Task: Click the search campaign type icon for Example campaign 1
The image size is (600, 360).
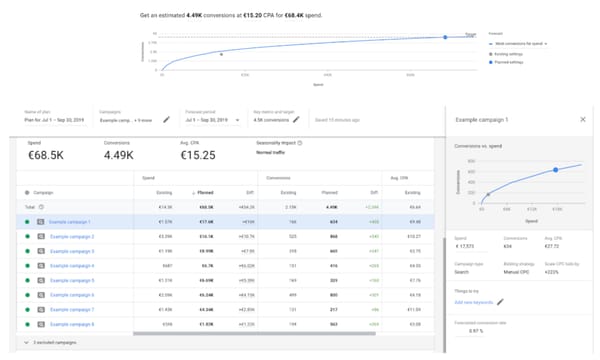Action: coord(41,222)
